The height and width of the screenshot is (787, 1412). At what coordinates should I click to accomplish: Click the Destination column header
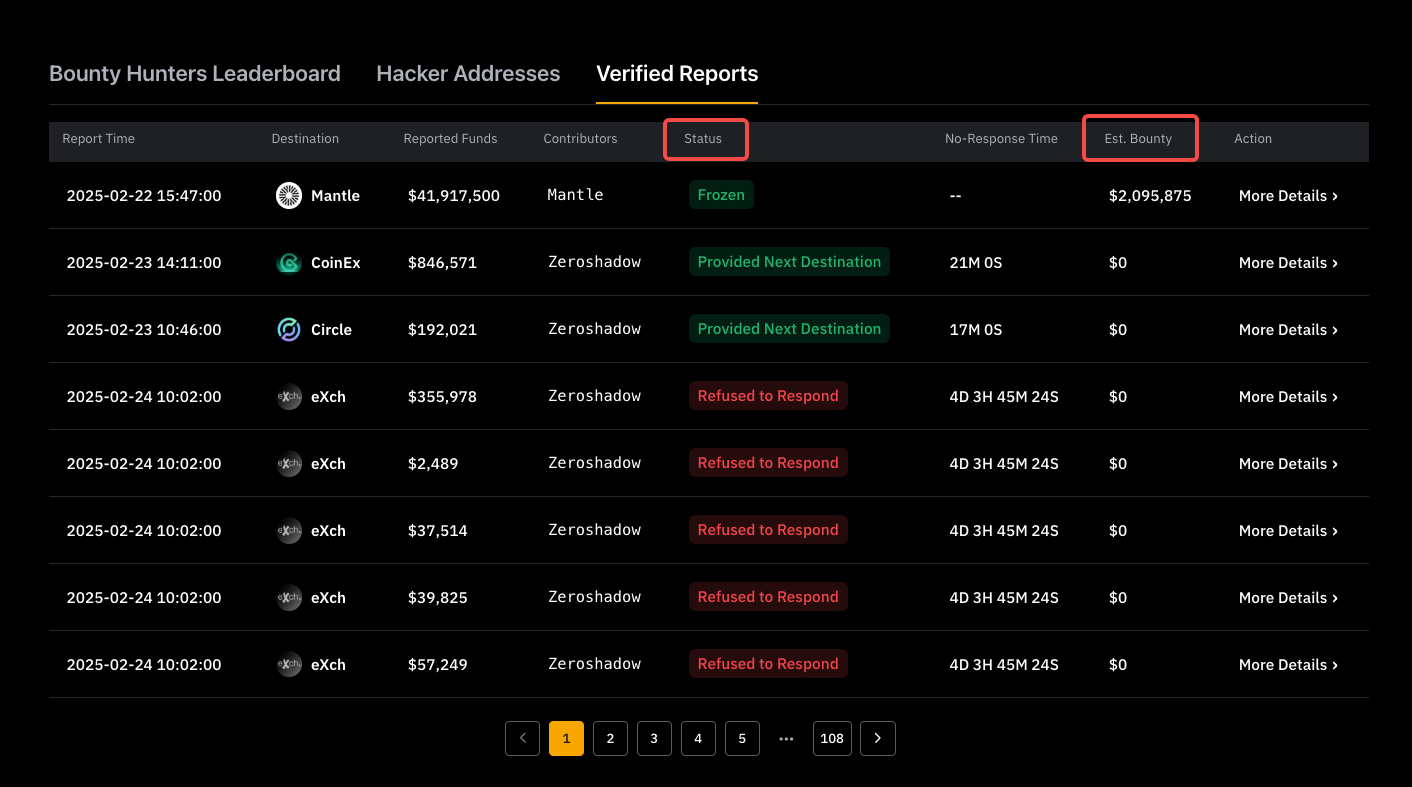click(x=305, y=139)
